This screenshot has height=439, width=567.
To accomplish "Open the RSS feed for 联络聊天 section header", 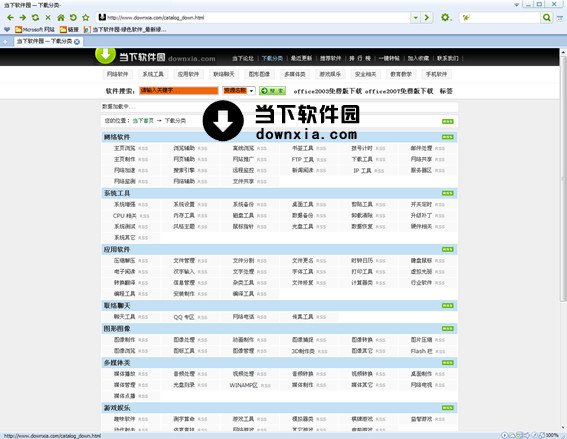I will pos(447,306).
